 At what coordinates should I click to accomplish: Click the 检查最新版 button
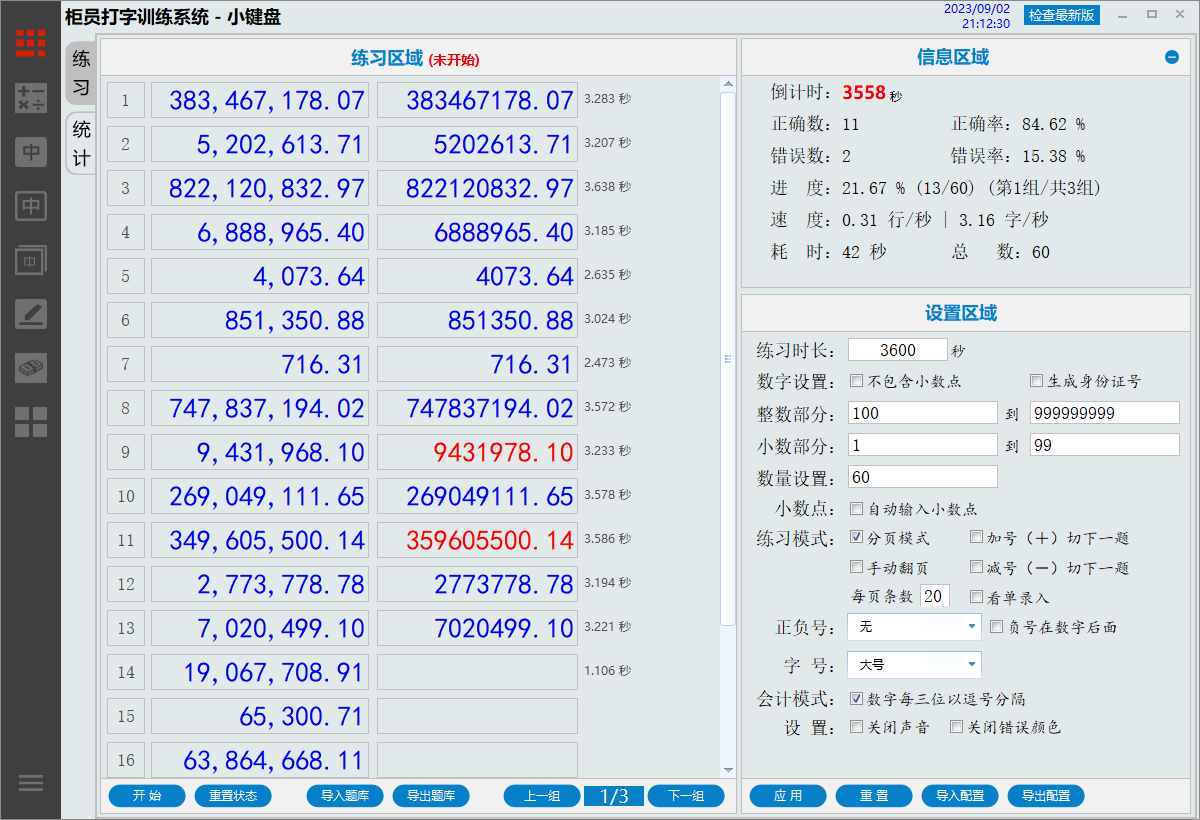point(1062,15)
